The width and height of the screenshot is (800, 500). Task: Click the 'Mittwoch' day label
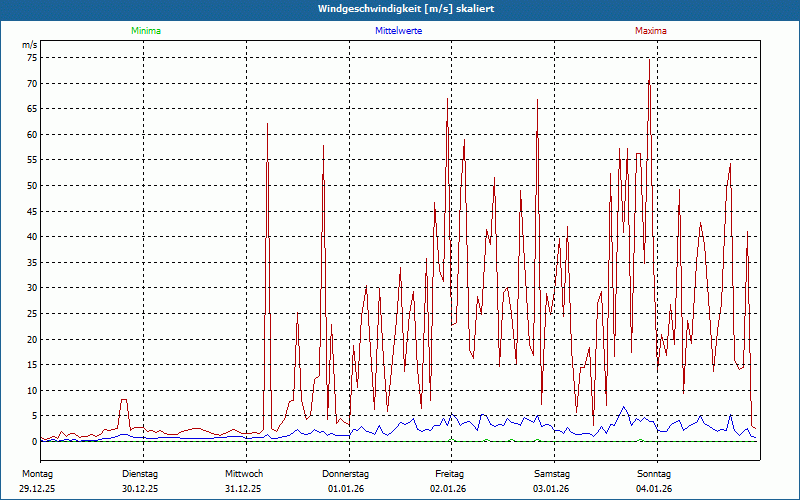[x=244, y=474]
